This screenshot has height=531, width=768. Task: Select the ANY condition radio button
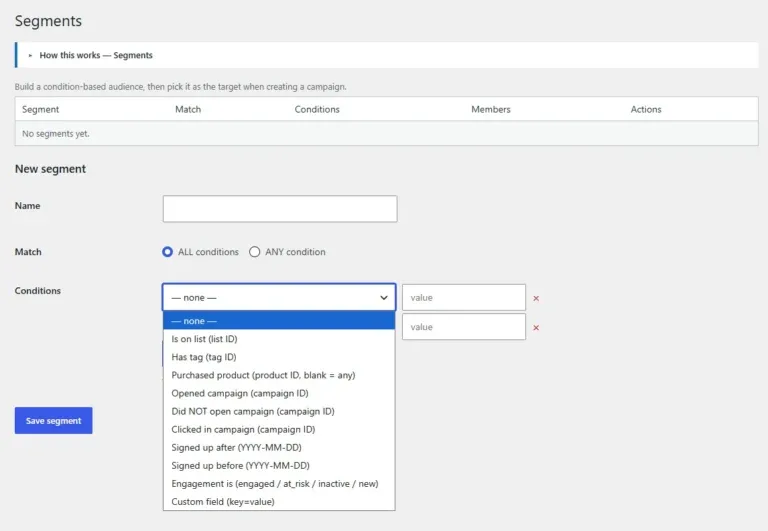tap(254, 252)
